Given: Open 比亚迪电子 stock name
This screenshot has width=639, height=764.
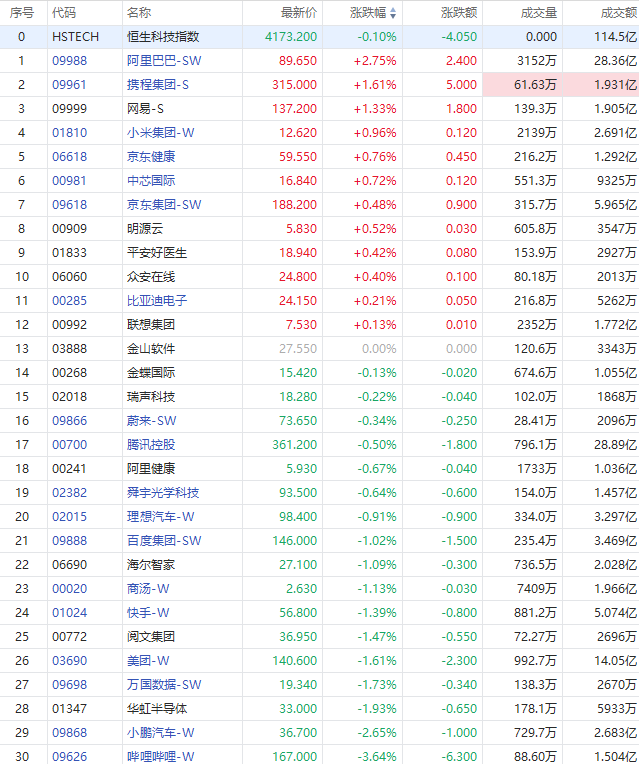Looking at the screenshot, I should 157,300.
